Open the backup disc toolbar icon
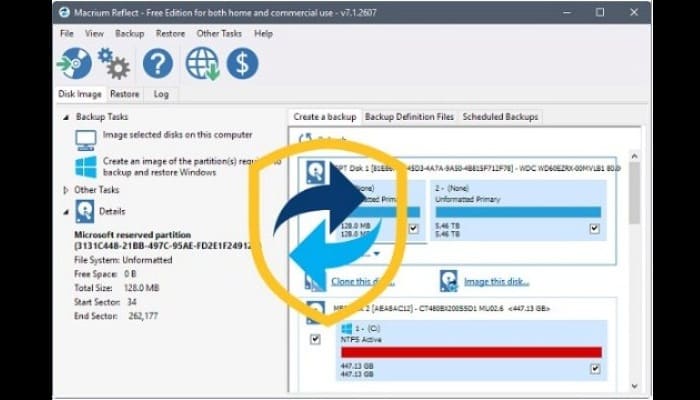Image resolution: width=700 pixels, height=400 pixels. tap(74, 64)
